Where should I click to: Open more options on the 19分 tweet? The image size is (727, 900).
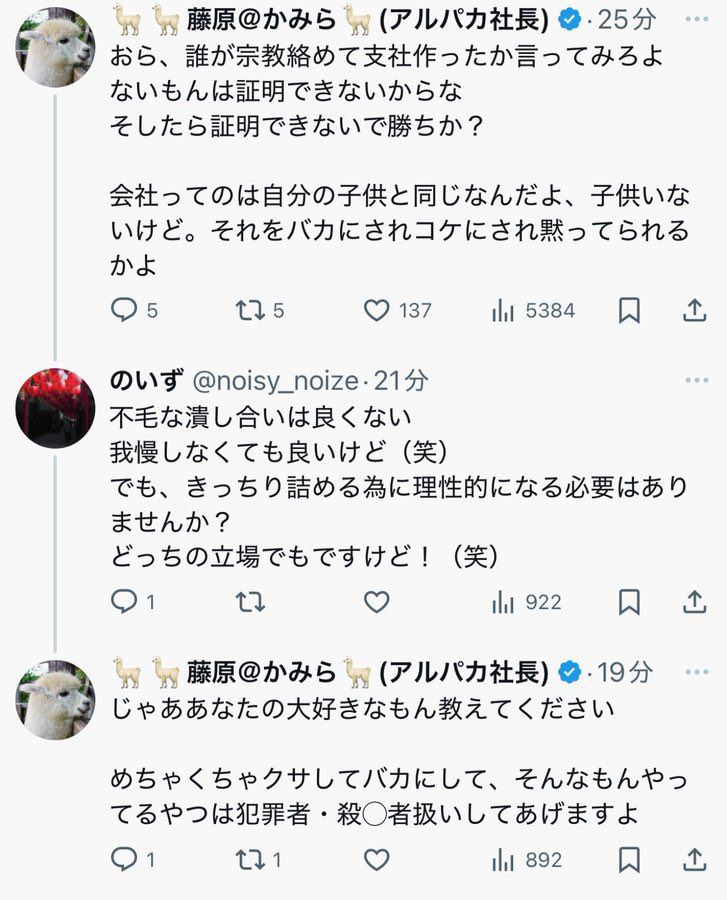coord(696,673)
